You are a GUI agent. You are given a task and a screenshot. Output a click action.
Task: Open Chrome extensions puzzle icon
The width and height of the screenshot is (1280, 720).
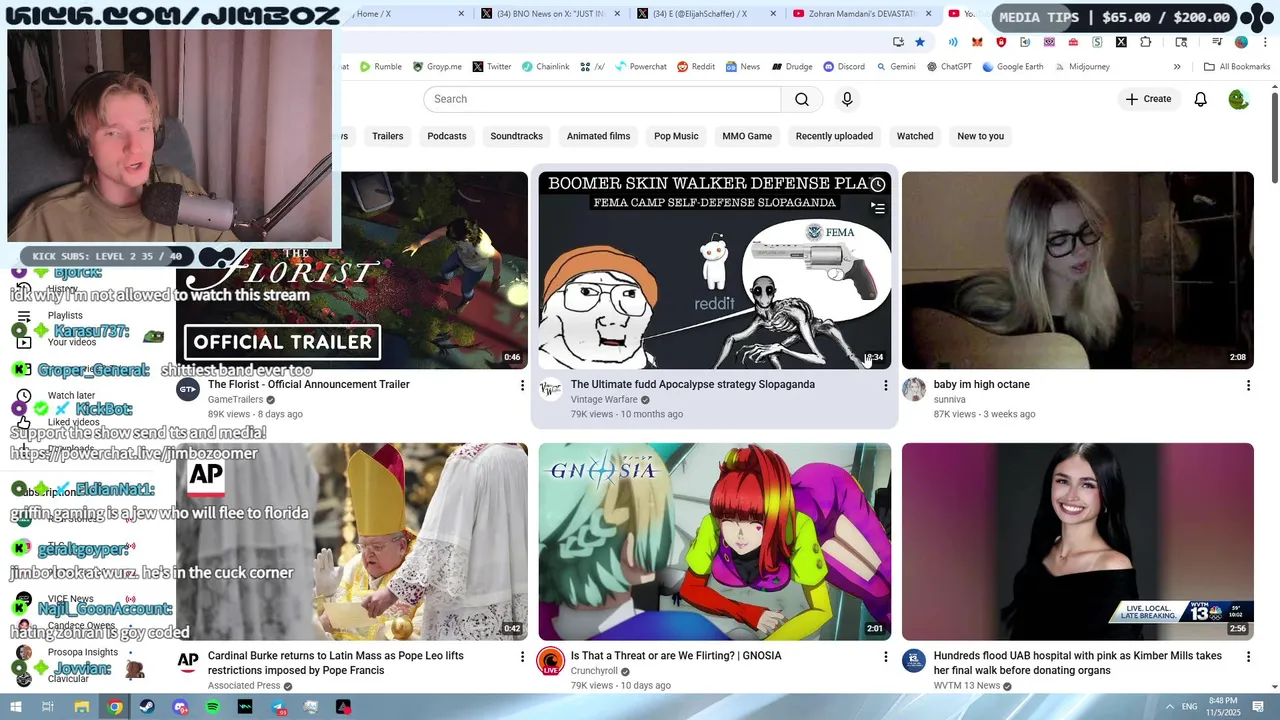[1145, 42]
